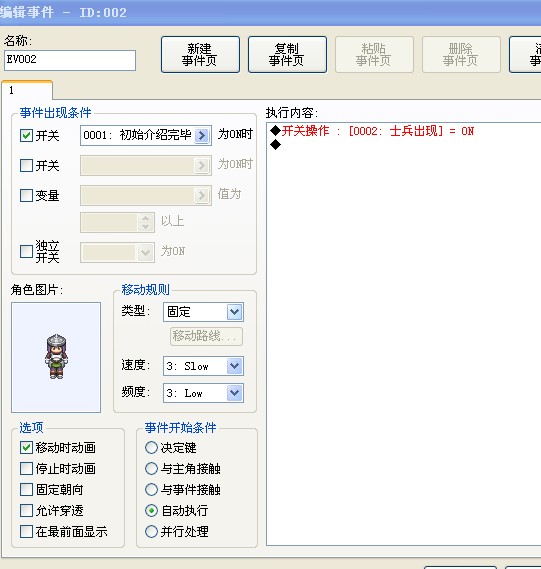Enable the 停止时动画 option
The width and height of the screenshot is (541, 569).
(x=26, y=468)
